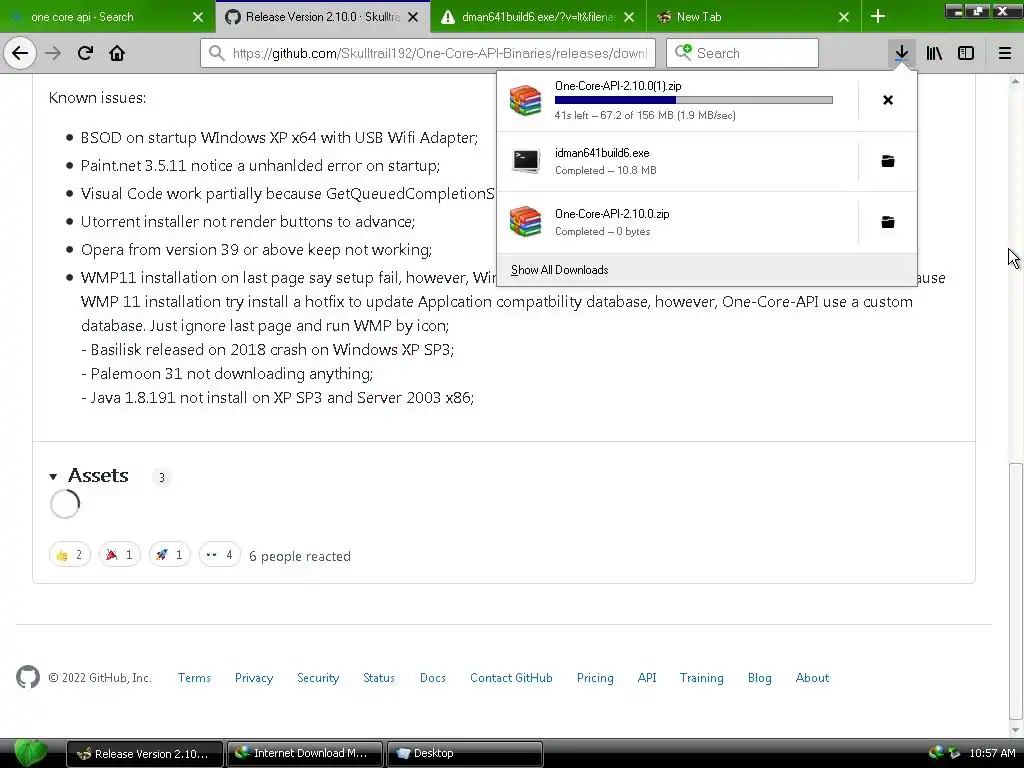Click the One-Core-API-2.10.0(1).zip progress bar
This screenshot has width=1024, height=768.
point(694,100)
